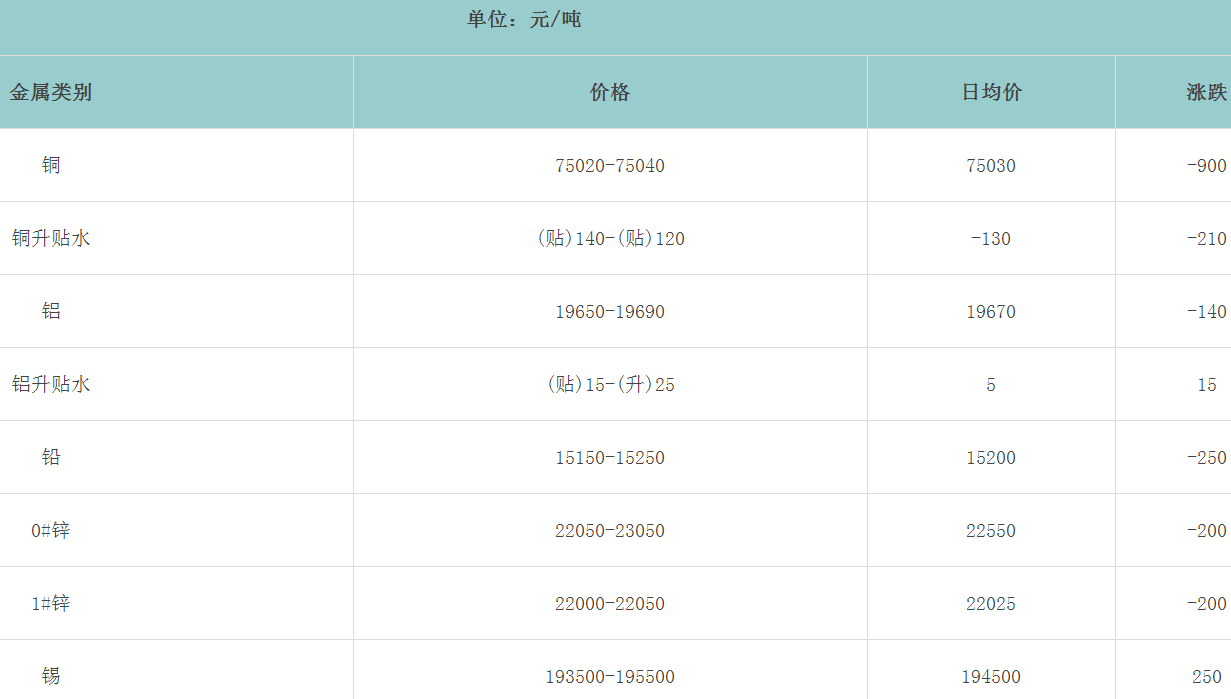Click the 价格 column header
This screenshot has height=699, width=1231.
click(610, 92)
